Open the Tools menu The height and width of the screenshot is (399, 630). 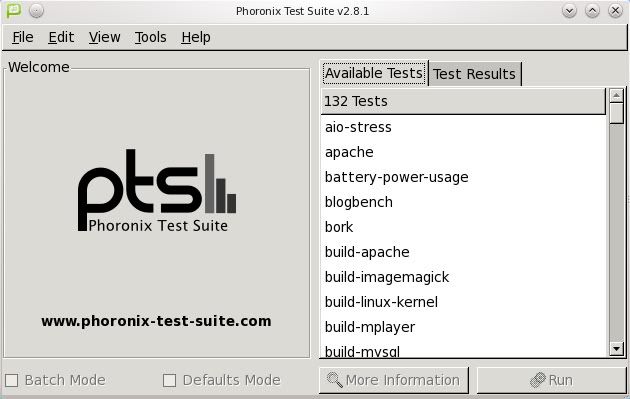pyautogui.click(x=150, y=37)
